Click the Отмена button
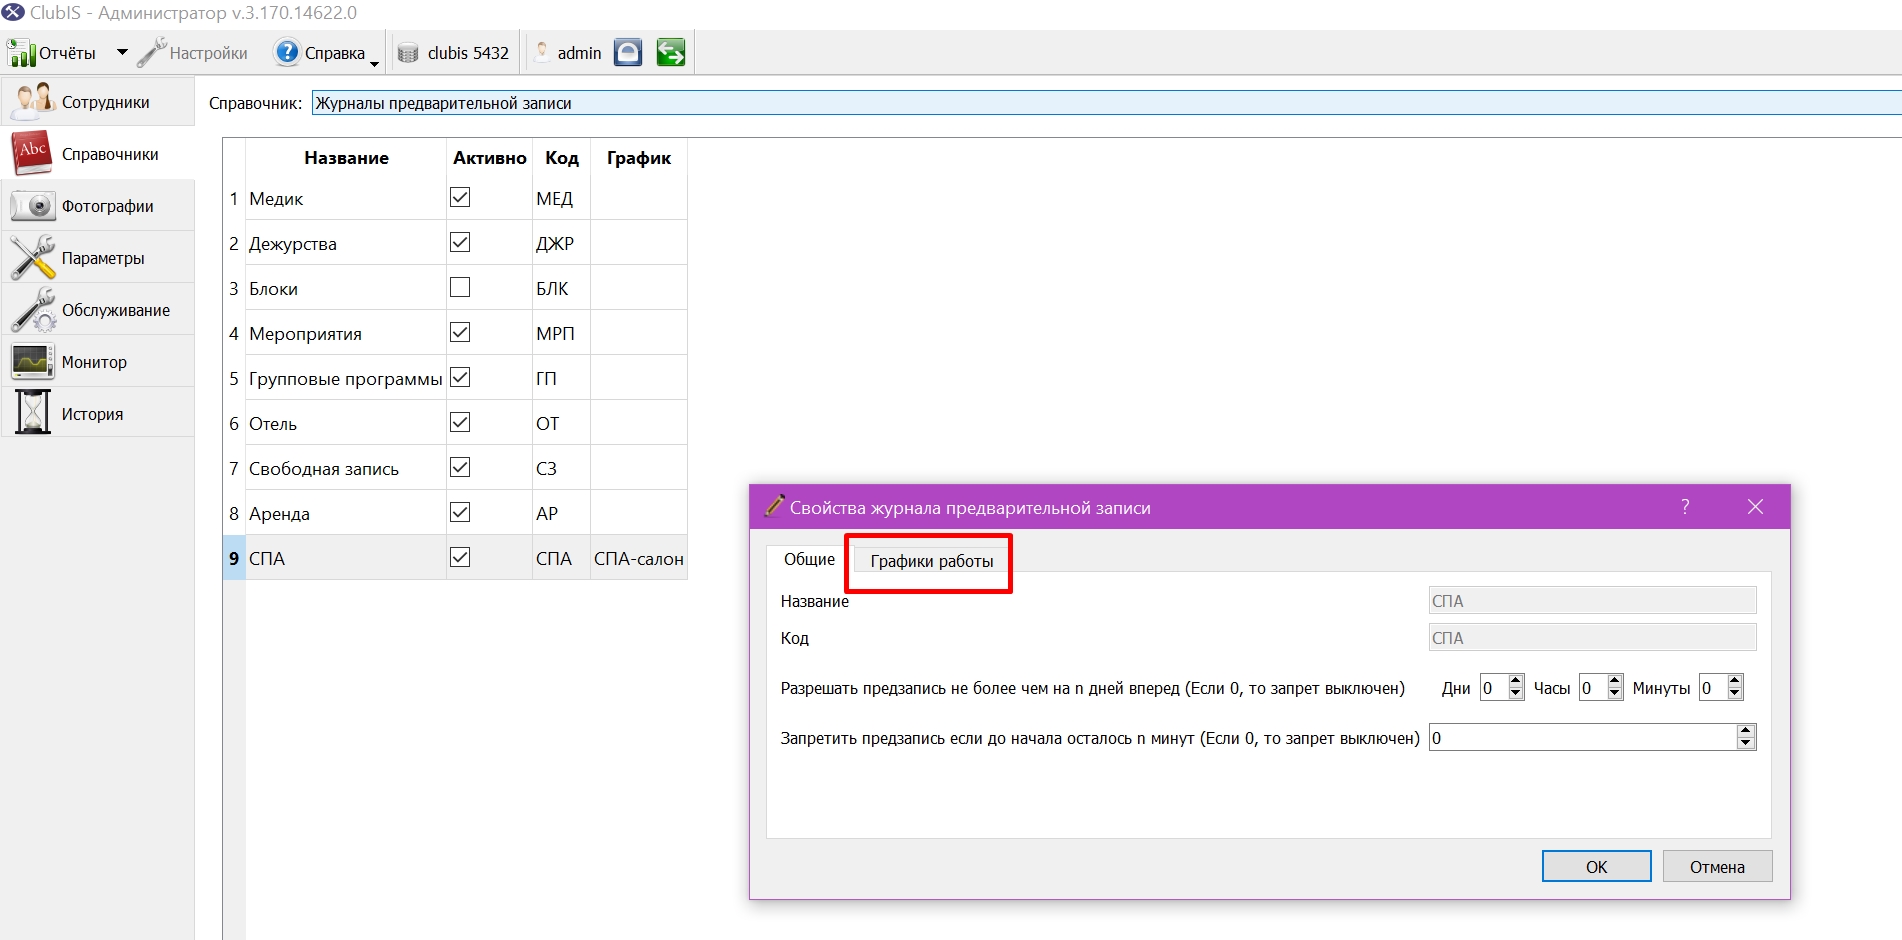 click(1717, 867)
